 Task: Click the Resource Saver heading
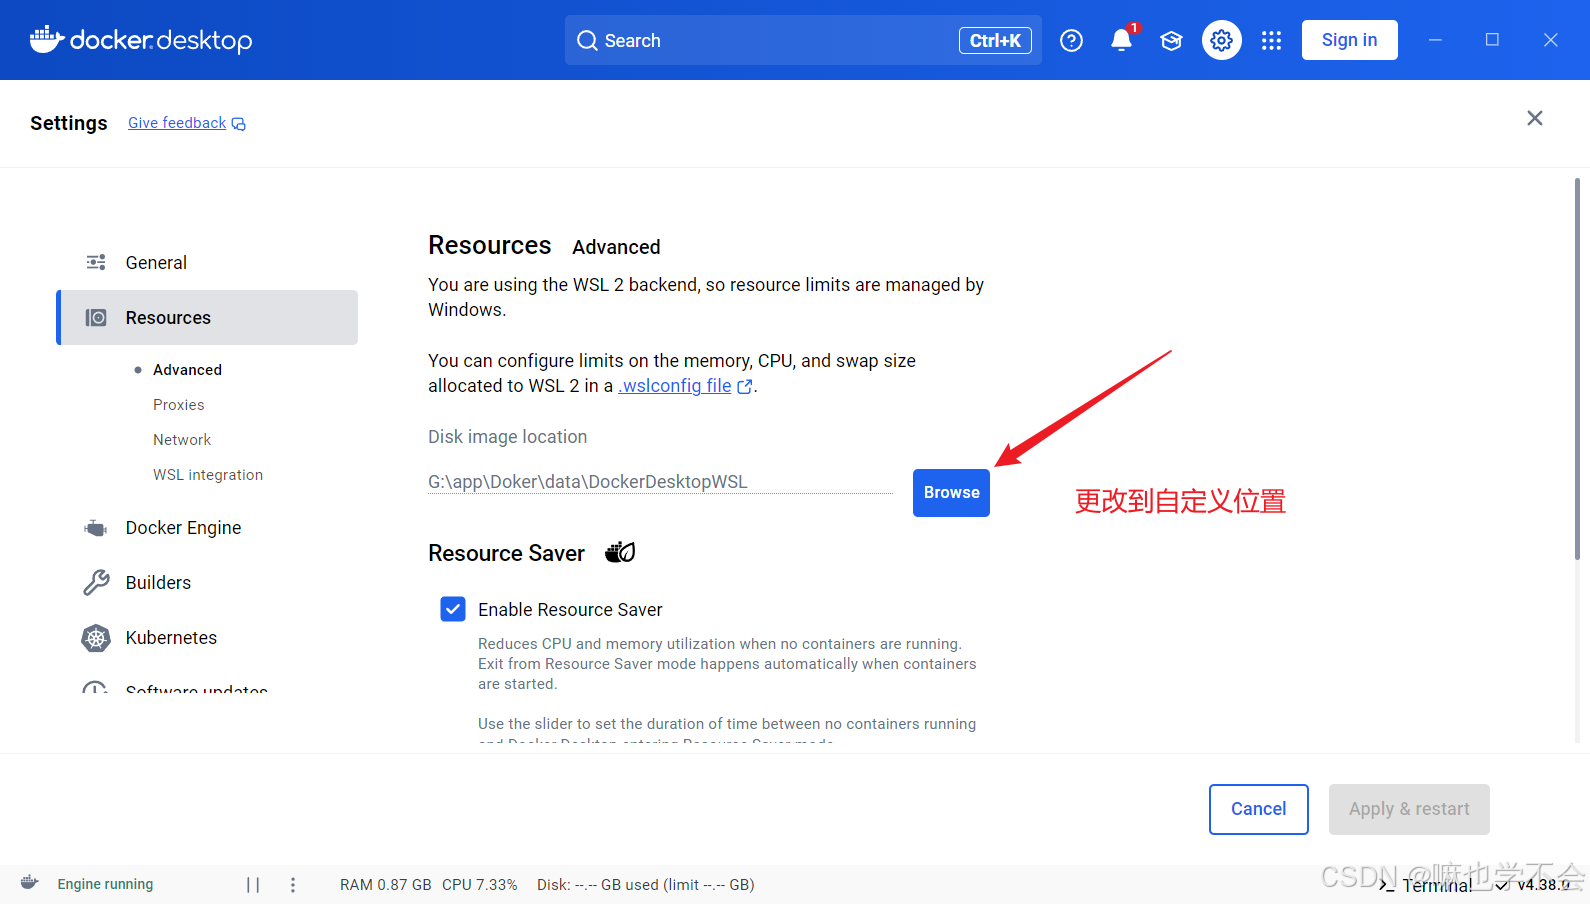coord(506,553)
